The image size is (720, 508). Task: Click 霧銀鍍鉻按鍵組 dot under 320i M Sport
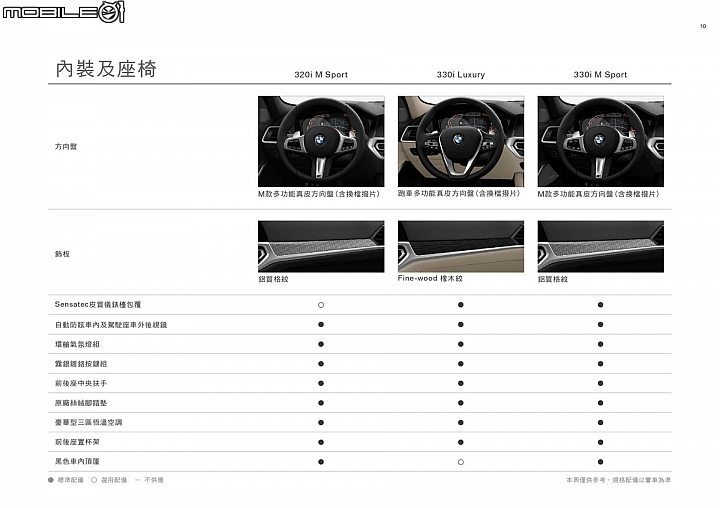point(321,364)
